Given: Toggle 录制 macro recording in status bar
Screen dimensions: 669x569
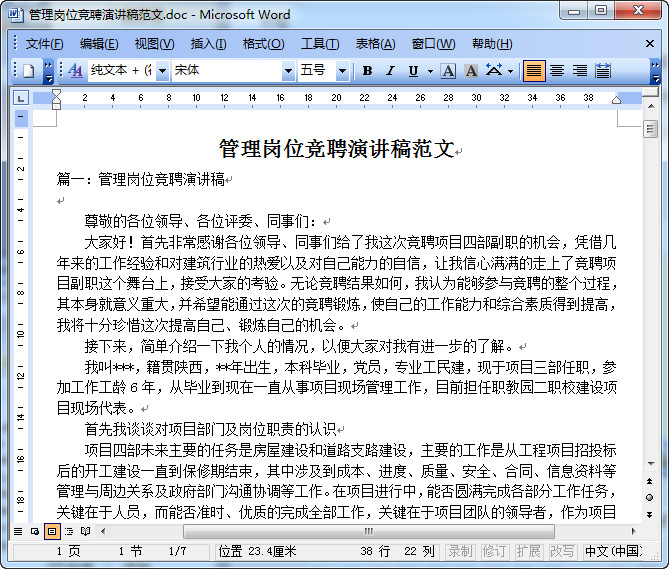Looking at the screenshot, I should click(460, 552).
